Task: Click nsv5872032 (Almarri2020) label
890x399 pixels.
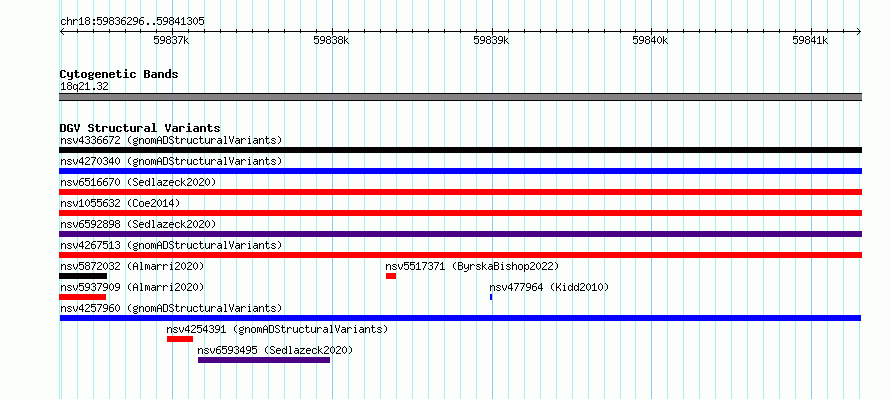Action: point(132,266)
